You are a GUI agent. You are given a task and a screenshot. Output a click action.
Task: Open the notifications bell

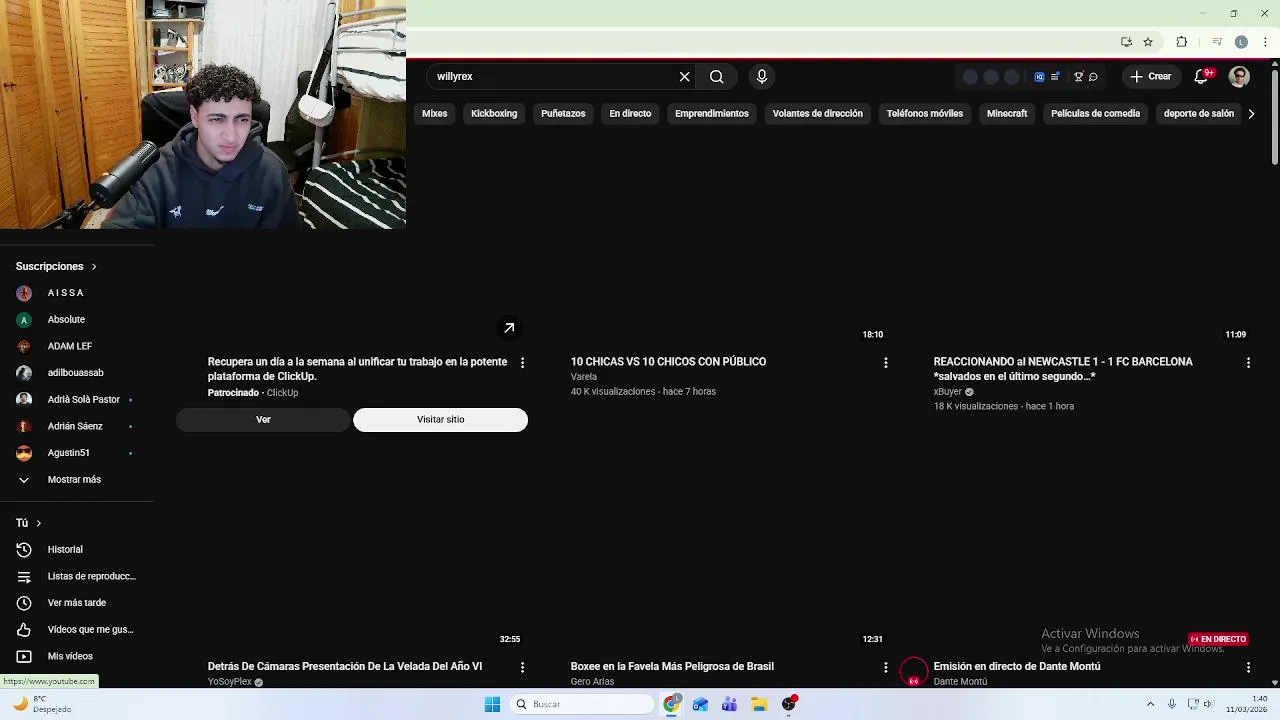click(x=1202, y=76)
